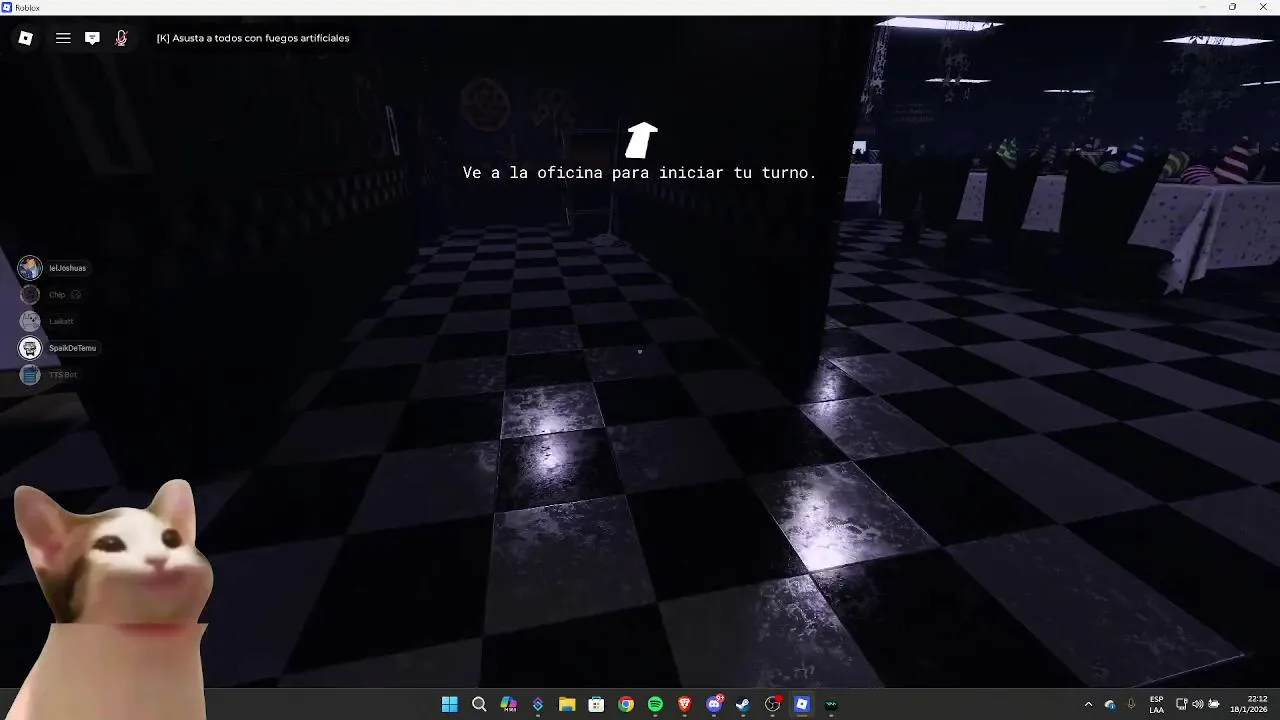
Task: Open the ESP LAA language switcher
Action: pyautogui.click(x=1157, y=704)
